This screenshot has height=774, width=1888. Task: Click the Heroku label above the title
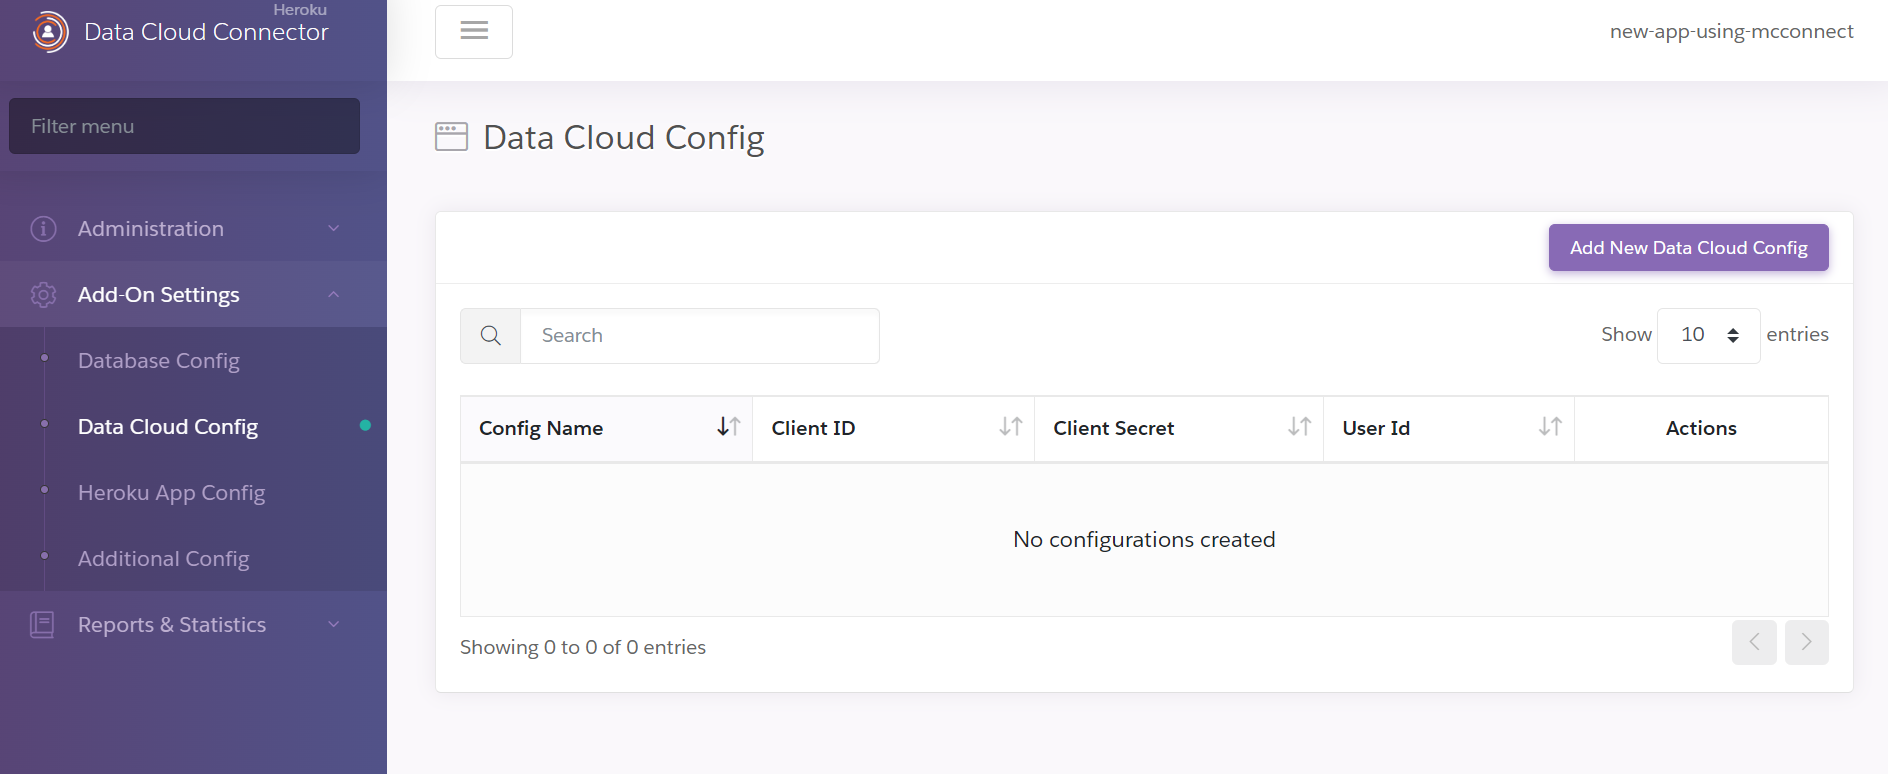[300, 9]
